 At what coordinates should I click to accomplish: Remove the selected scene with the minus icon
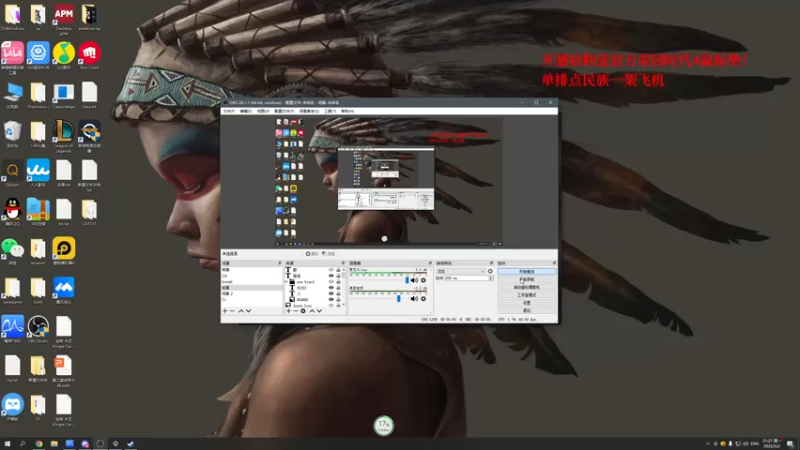(x=232, y=311)
